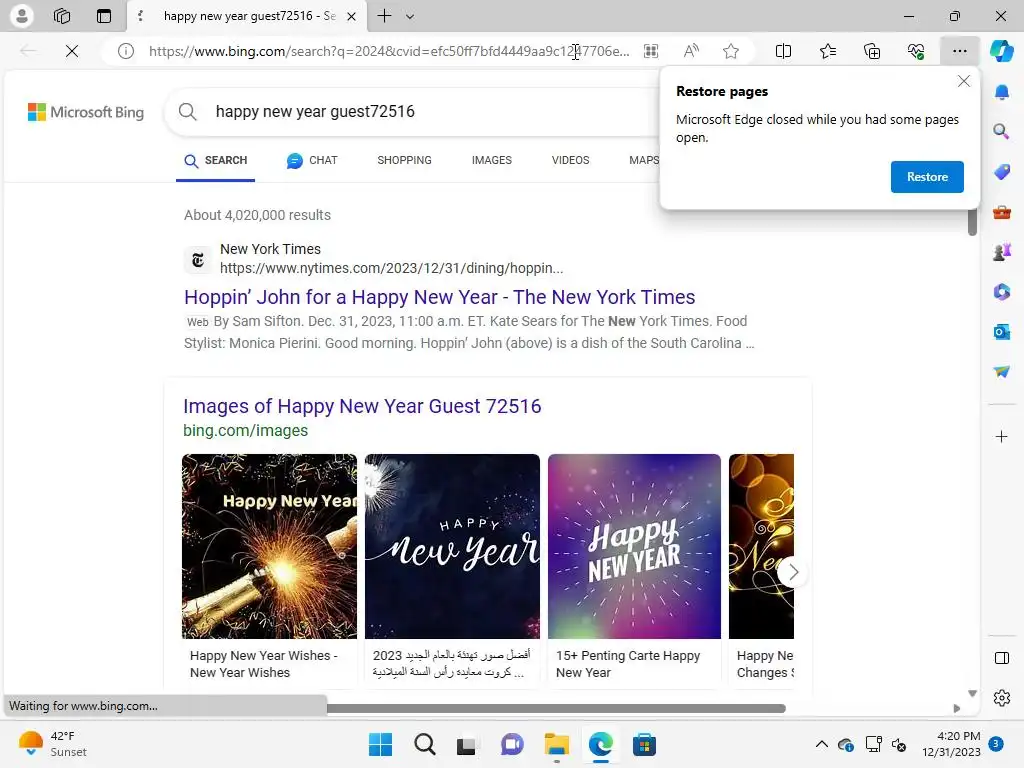Open the Workspaces icon in title bar

coord(62,16)
